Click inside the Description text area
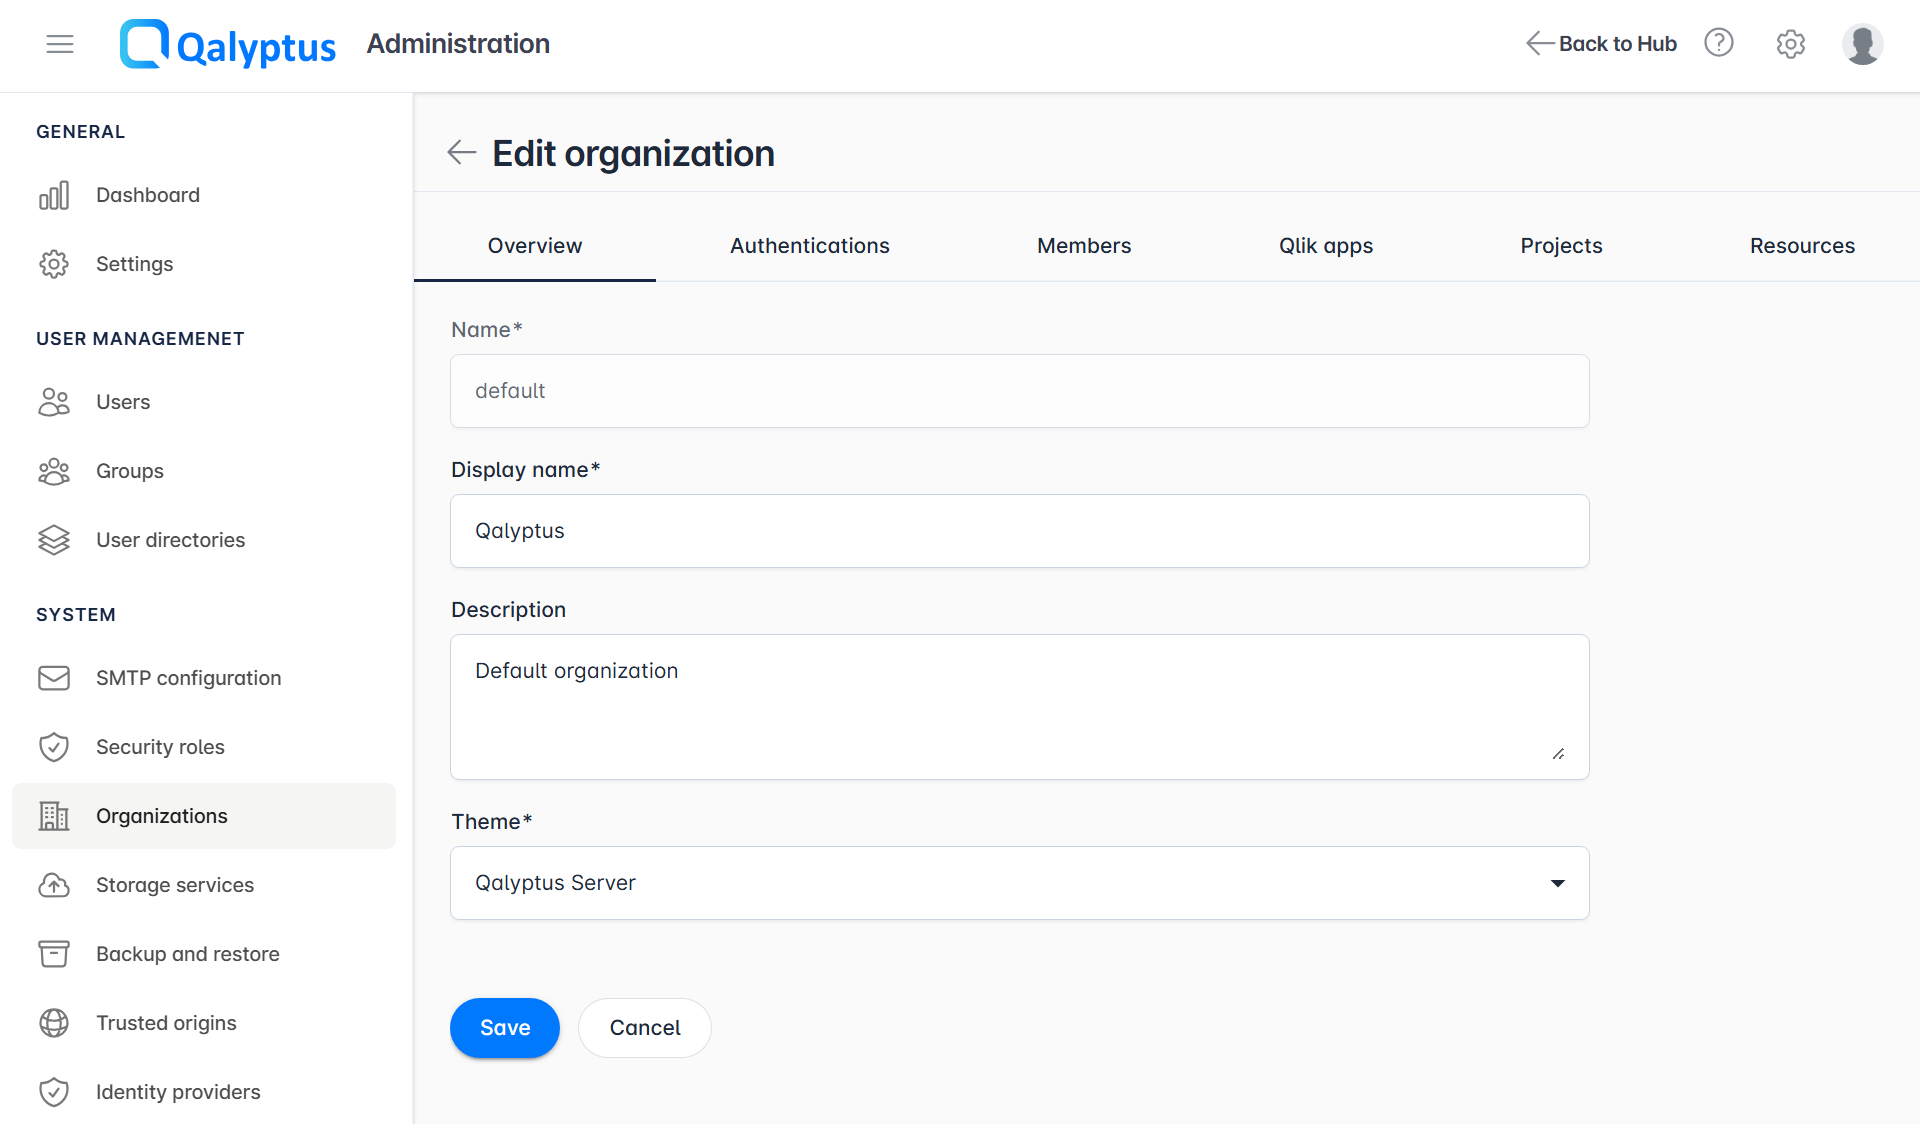 pyautogui.click(x=1019, y=707)
